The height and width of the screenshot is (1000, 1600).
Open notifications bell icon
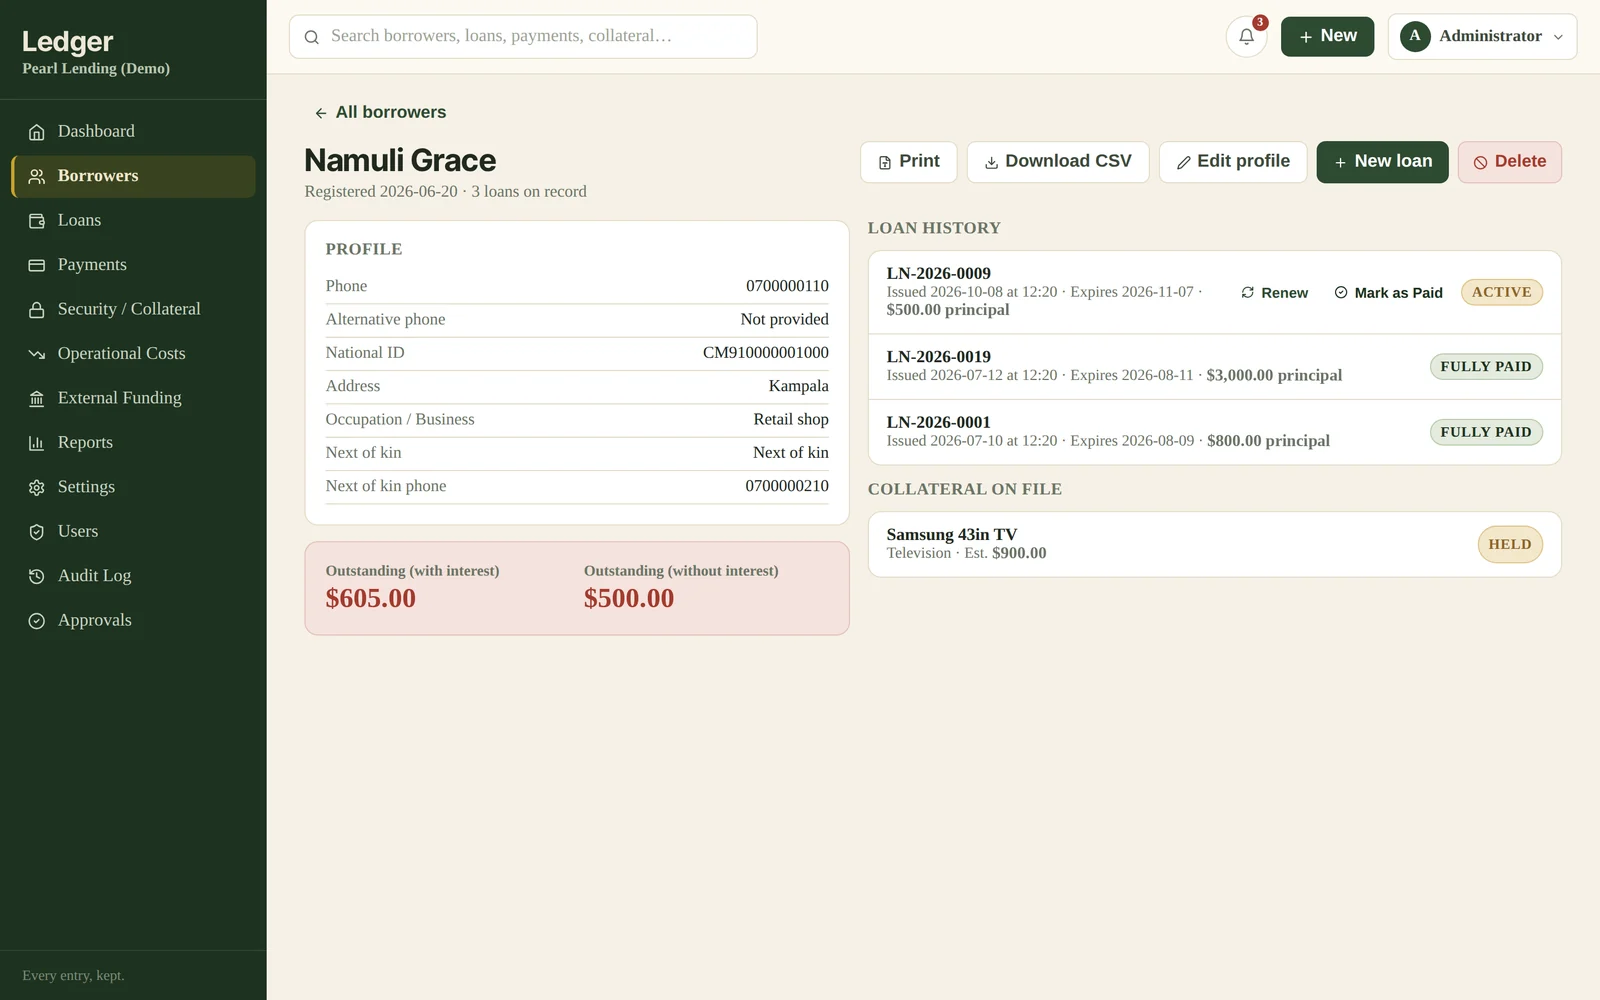1246,36
